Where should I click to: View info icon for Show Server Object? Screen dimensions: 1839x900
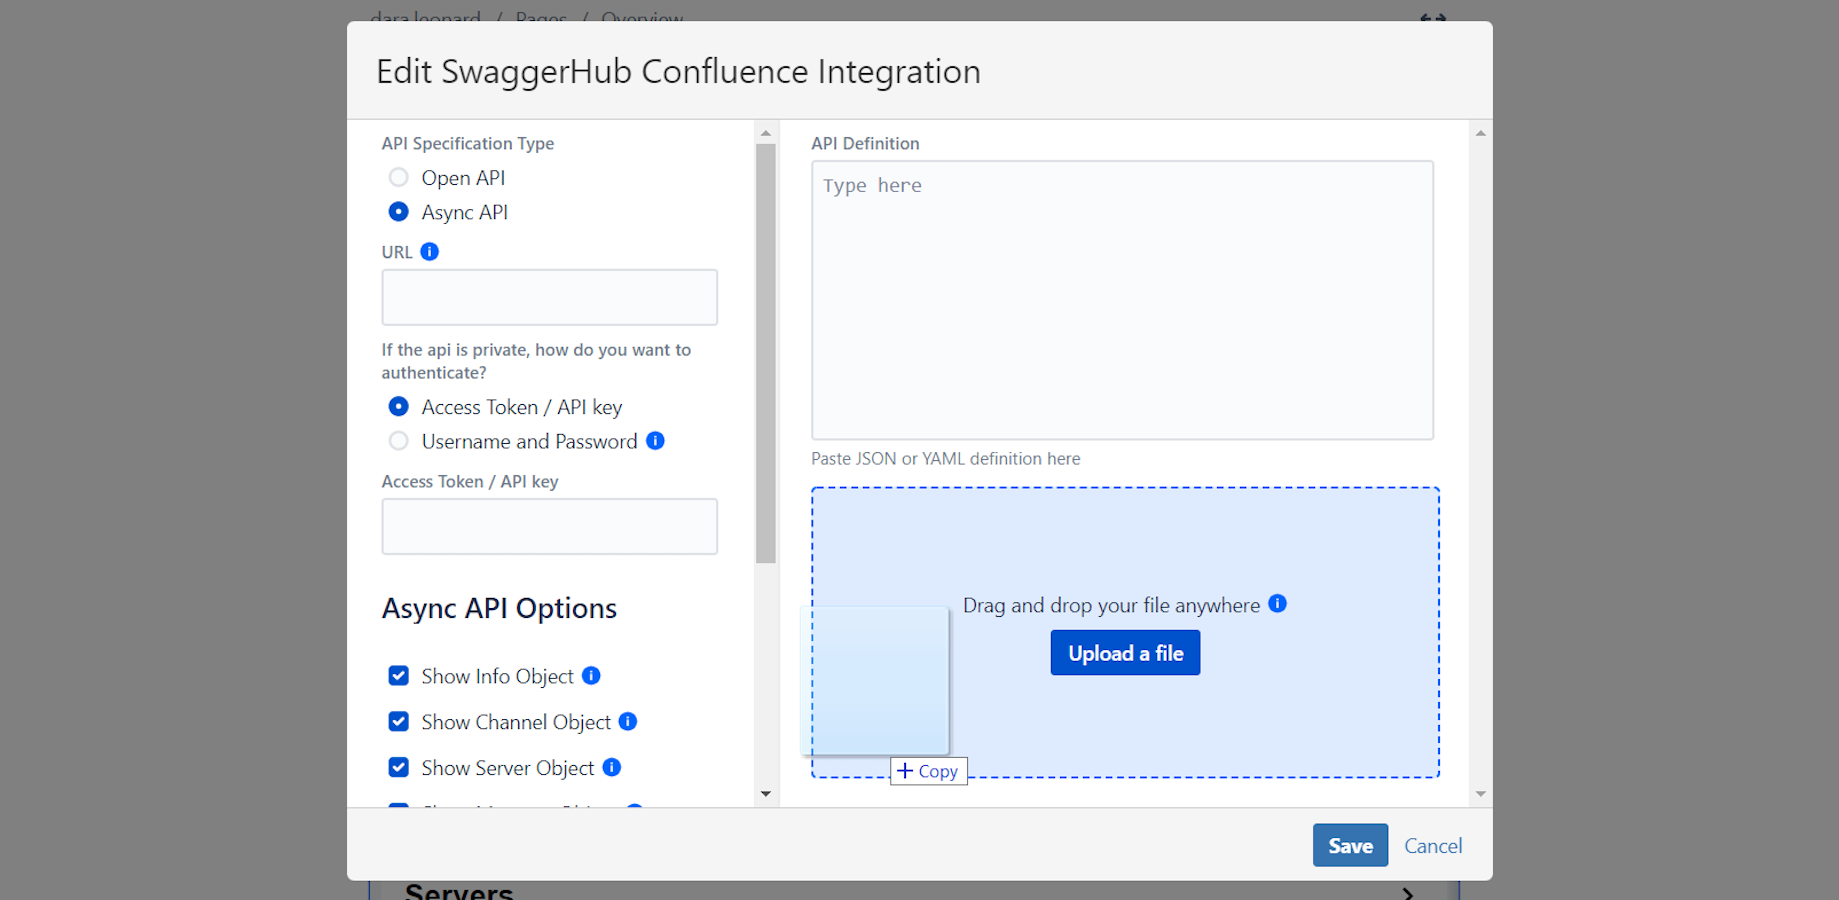(x=612, y=768)
